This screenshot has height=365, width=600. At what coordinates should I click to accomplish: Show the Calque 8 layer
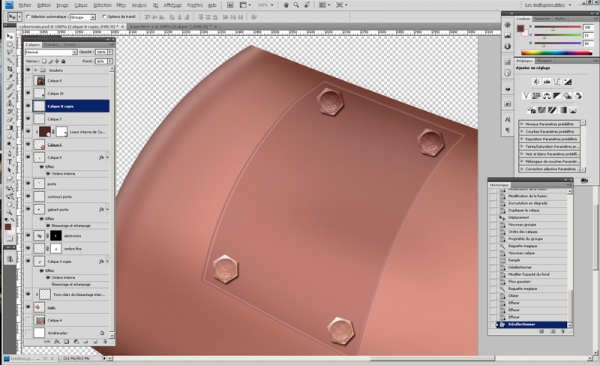tap(28, 80)
